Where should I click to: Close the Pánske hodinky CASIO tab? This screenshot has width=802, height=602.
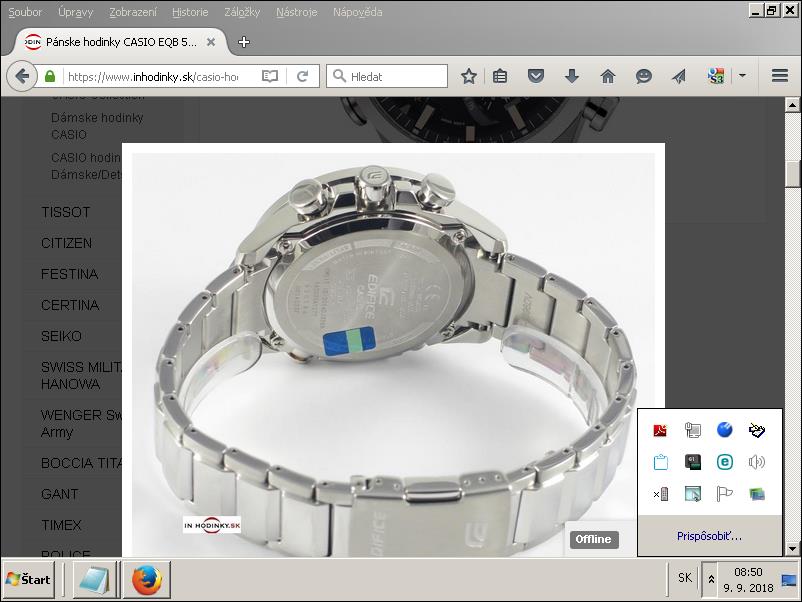click(211, 42)
